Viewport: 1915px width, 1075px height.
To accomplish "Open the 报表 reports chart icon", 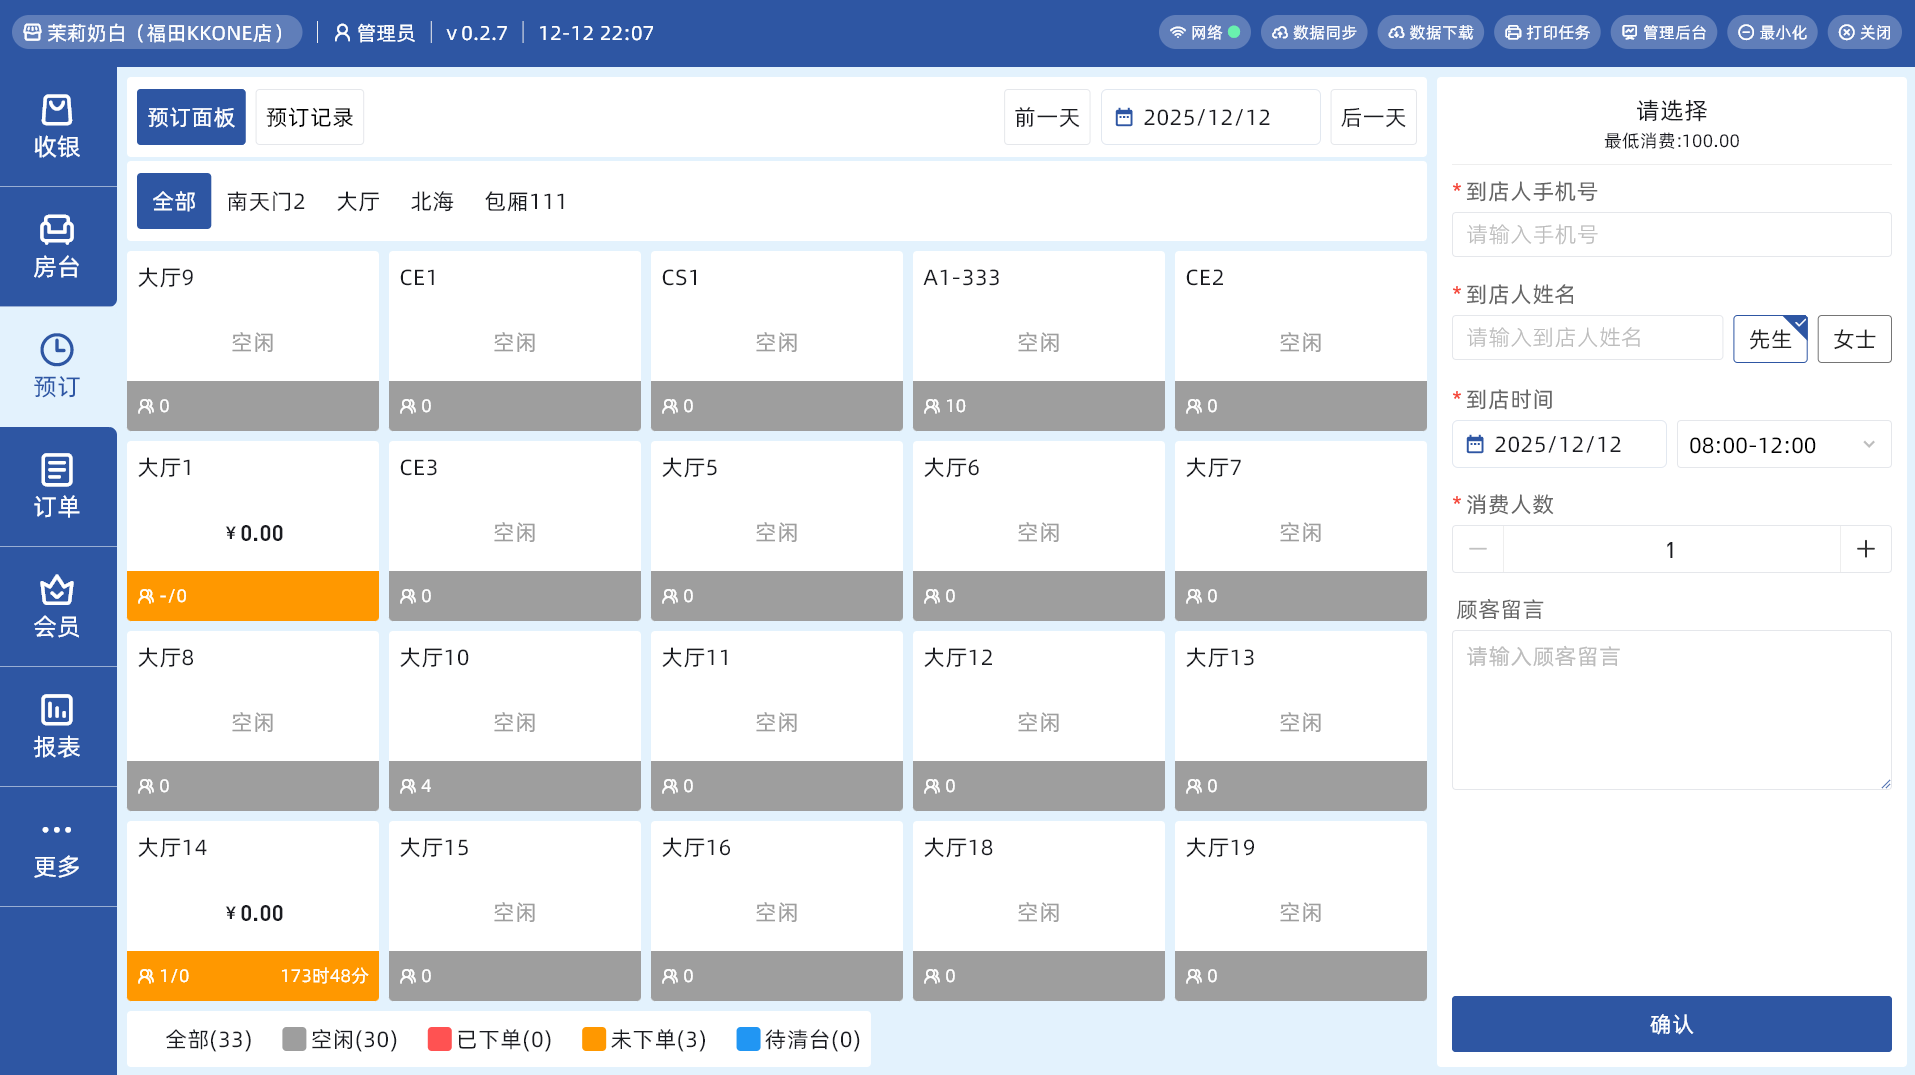I will pyautogui.click(x=57, y=710).
